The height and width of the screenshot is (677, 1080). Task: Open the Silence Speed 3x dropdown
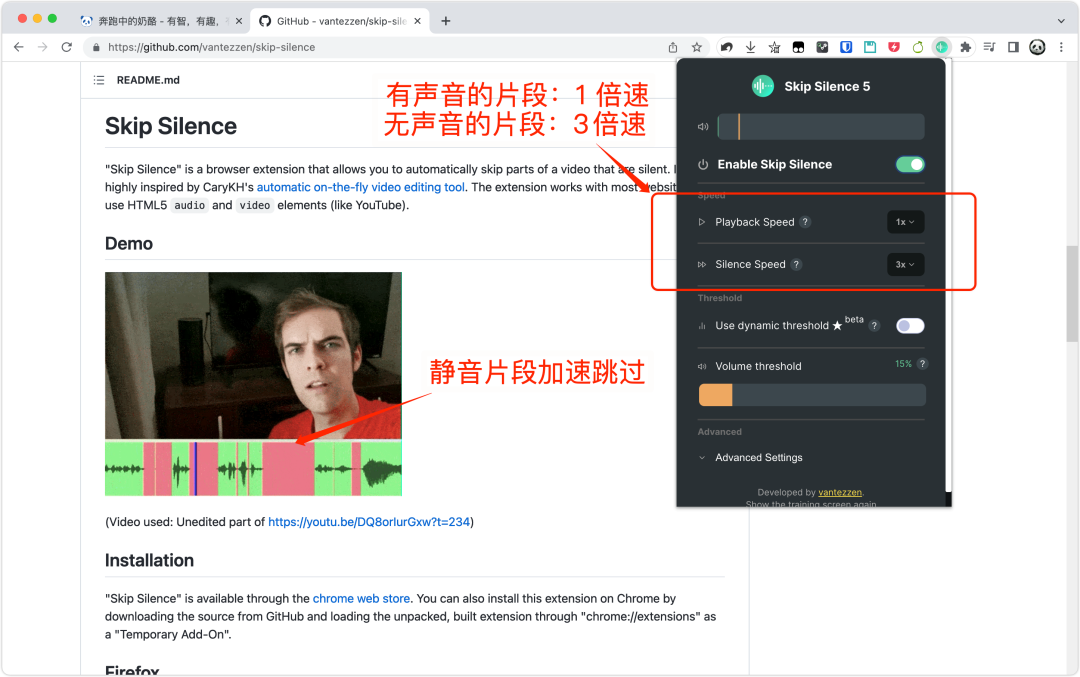[x=905, y=264]
